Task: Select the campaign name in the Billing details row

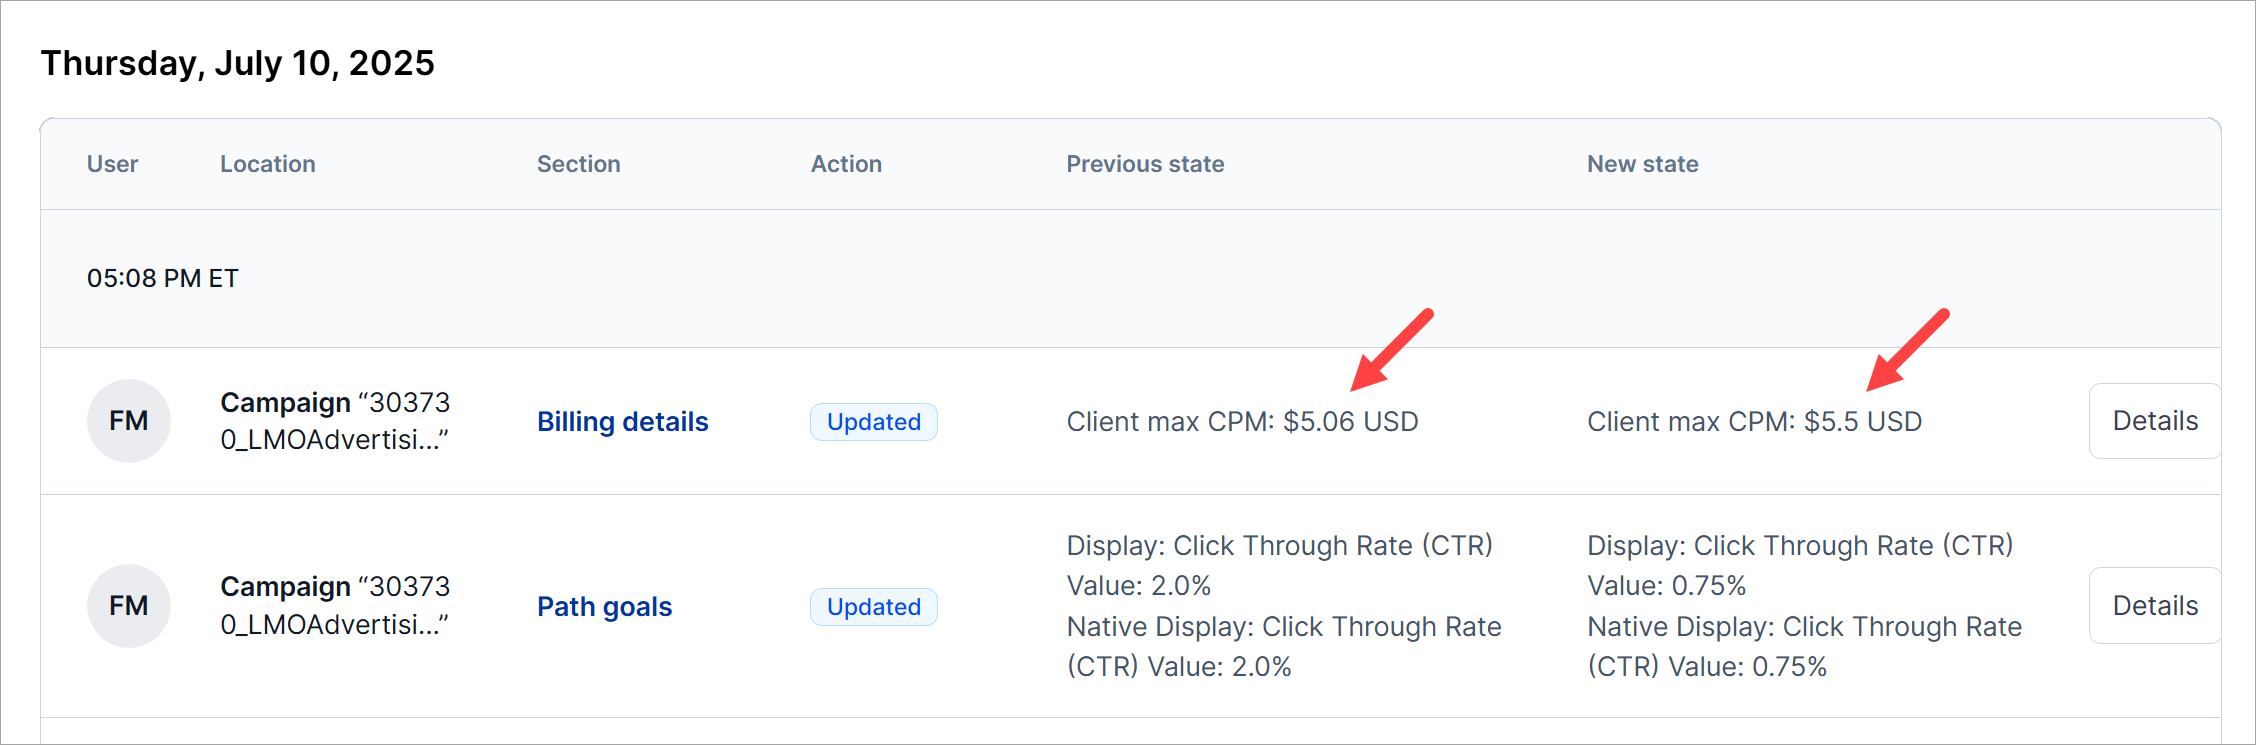Action: coord(335,421)
